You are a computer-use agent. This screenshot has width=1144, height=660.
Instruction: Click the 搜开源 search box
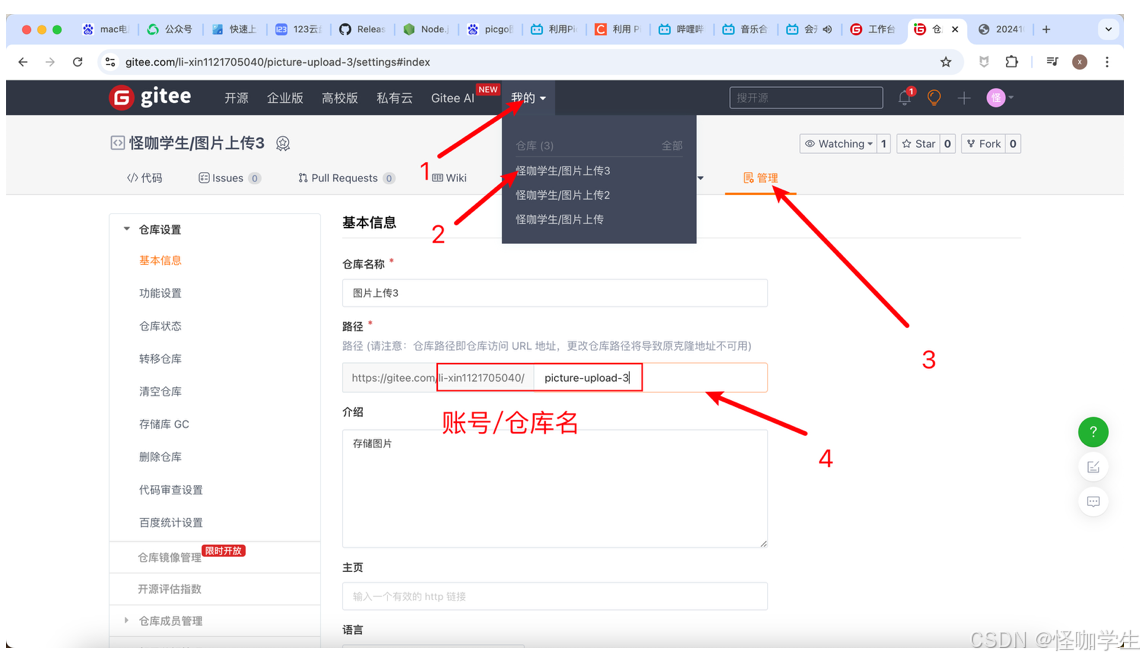coord(805,97)
